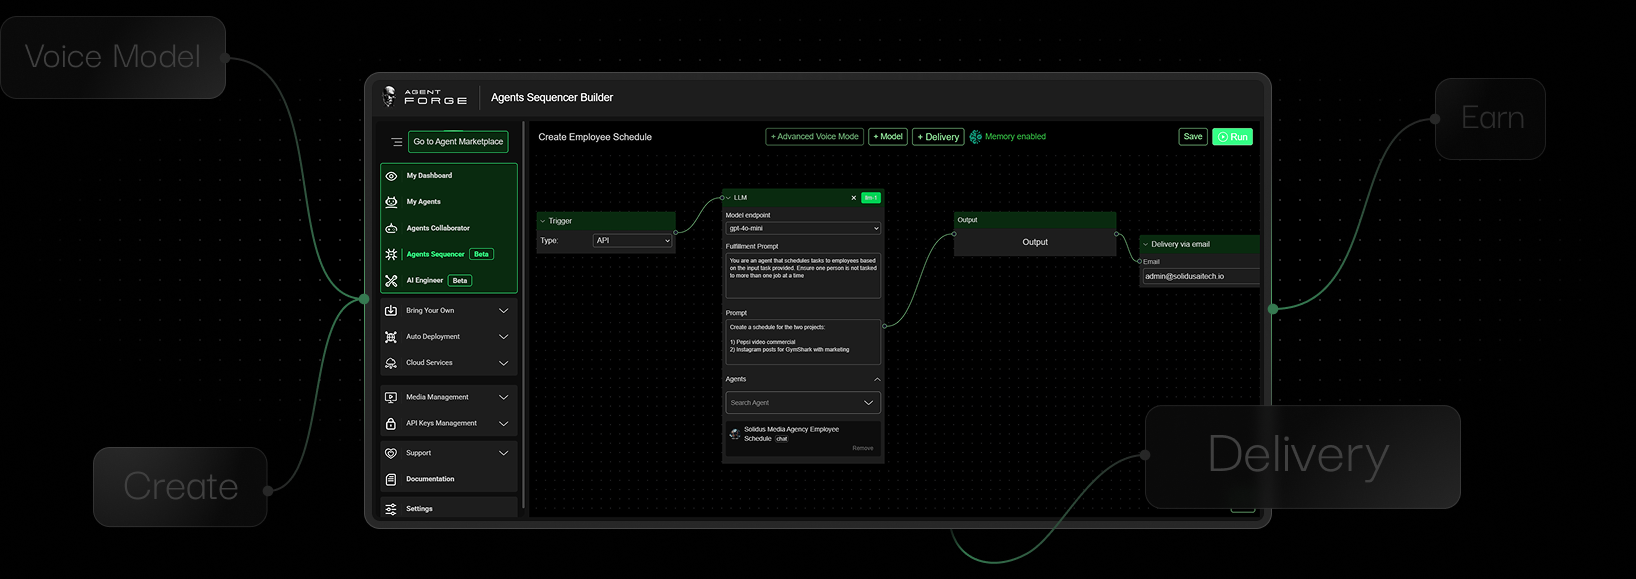The image size is (1636, 579).
Task: Collapse the Agents section caret
Action: tap(877, 380)
